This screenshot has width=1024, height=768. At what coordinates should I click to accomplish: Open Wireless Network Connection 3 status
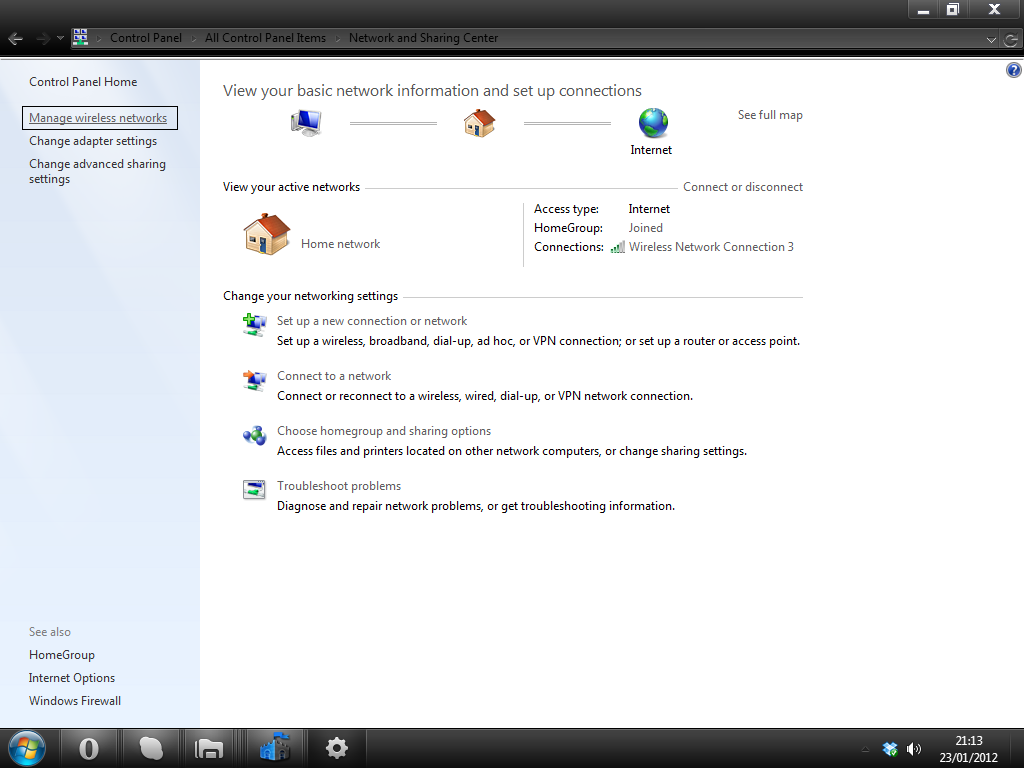click(711, 247)
